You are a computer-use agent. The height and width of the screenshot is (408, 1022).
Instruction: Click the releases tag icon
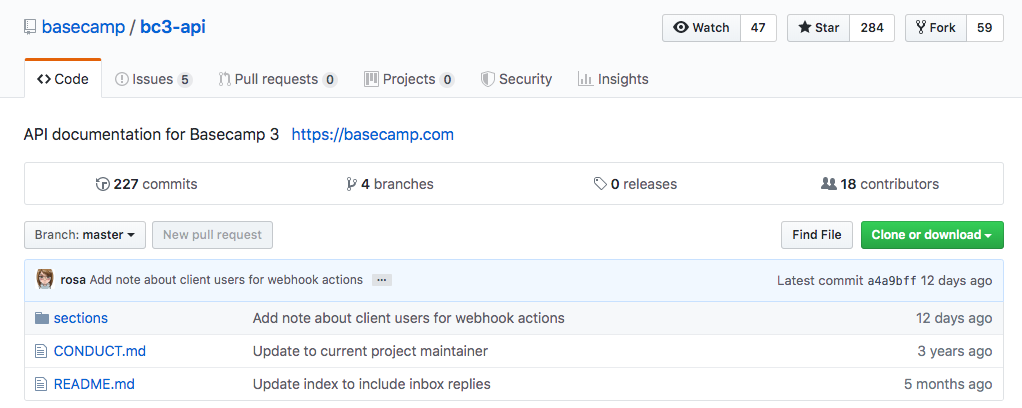tap(600, 184)
